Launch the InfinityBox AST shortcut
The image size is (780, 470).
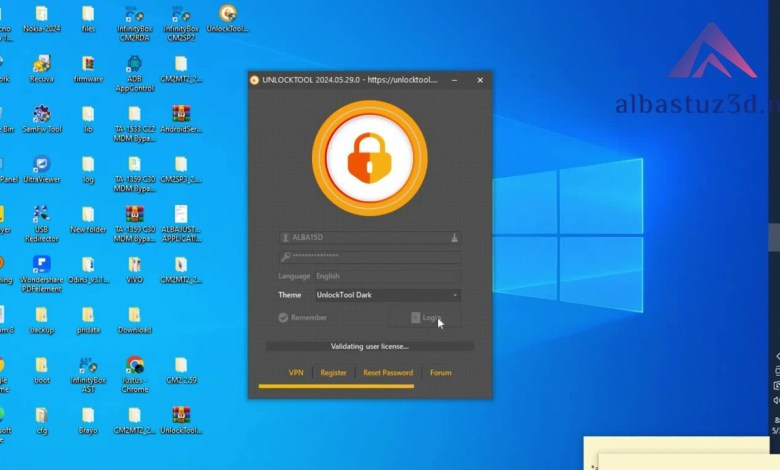pyautogui.click(x=88, y=375)
